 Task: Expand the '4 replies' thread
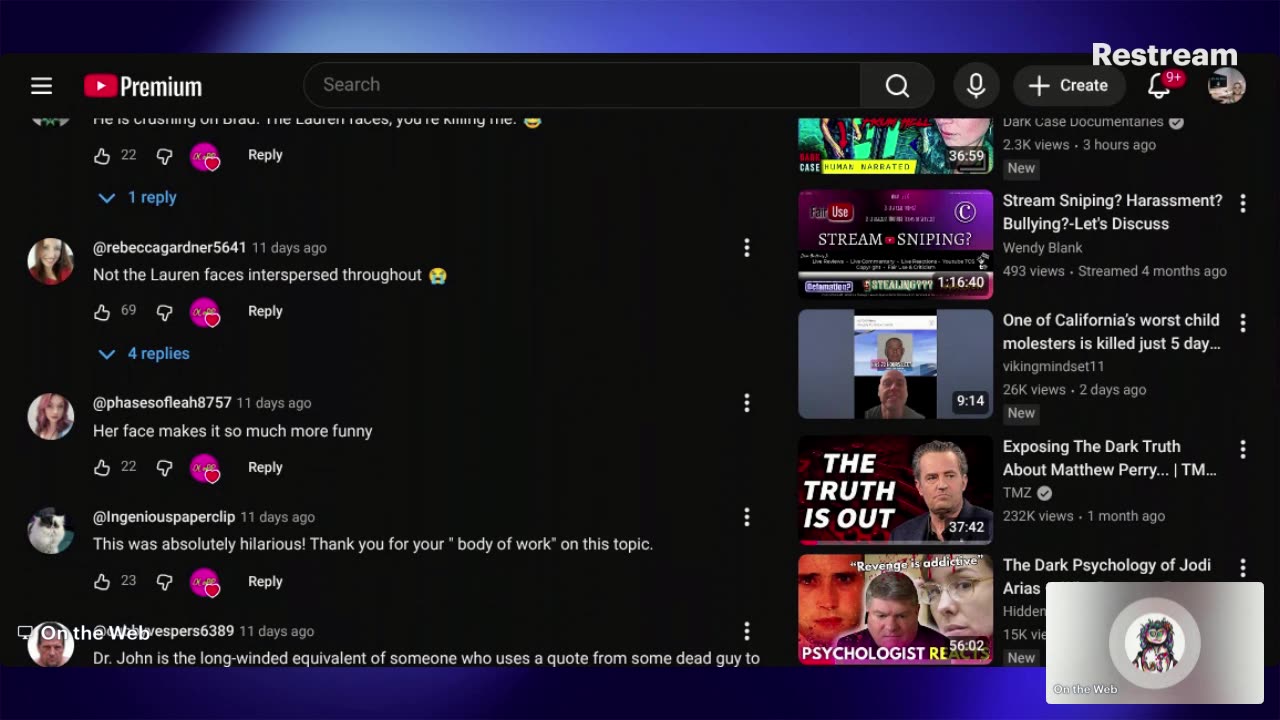144,354
